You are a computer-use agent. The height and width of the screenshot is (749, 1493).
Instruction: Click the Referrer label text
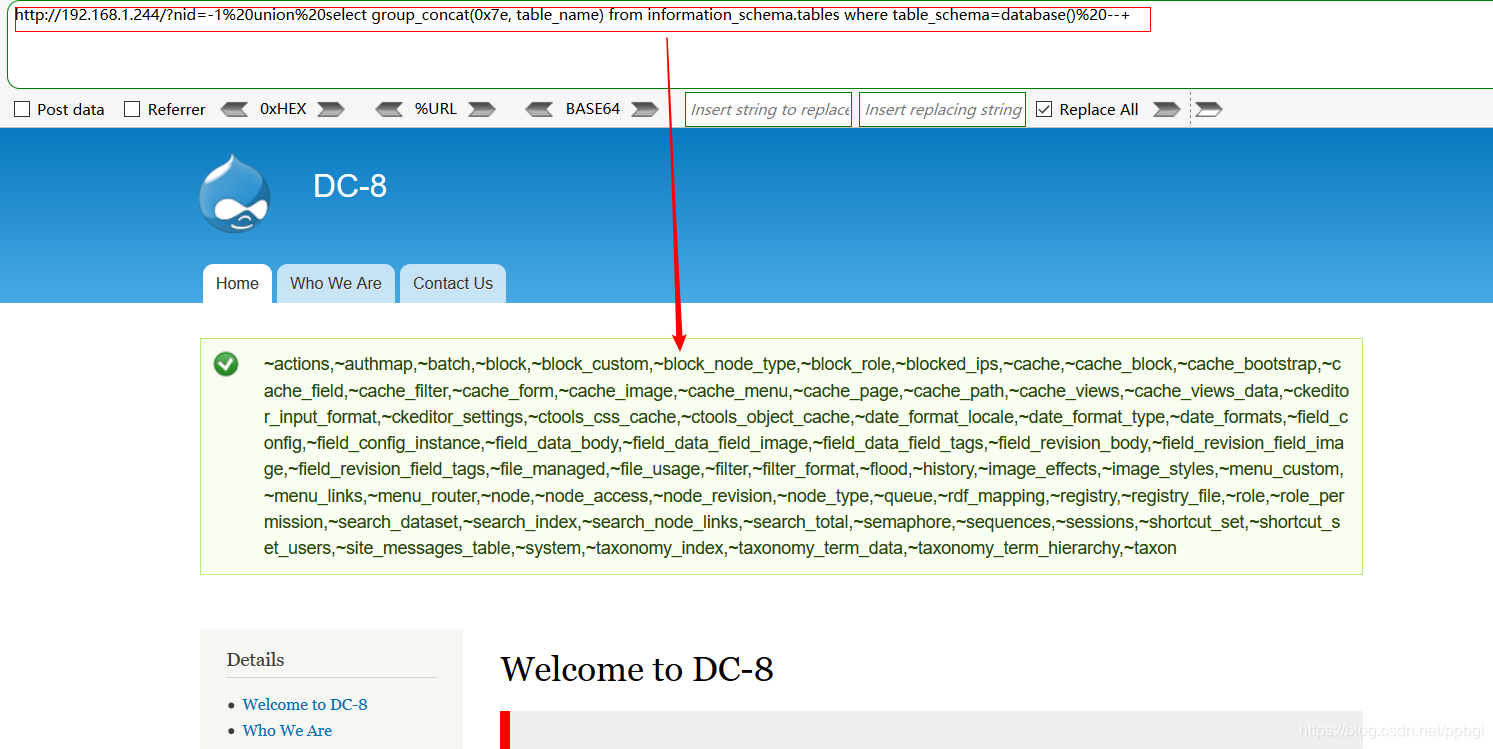pyautogui.click(x=177, y=110)
